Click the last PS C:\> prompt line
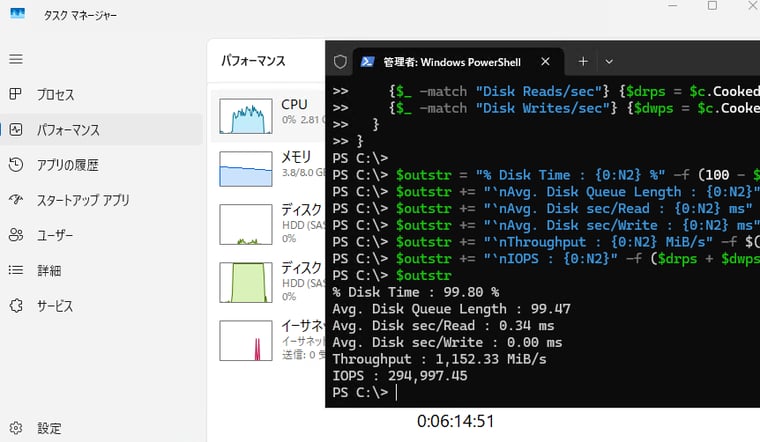The image size is (760, 442). pos(361,392)
